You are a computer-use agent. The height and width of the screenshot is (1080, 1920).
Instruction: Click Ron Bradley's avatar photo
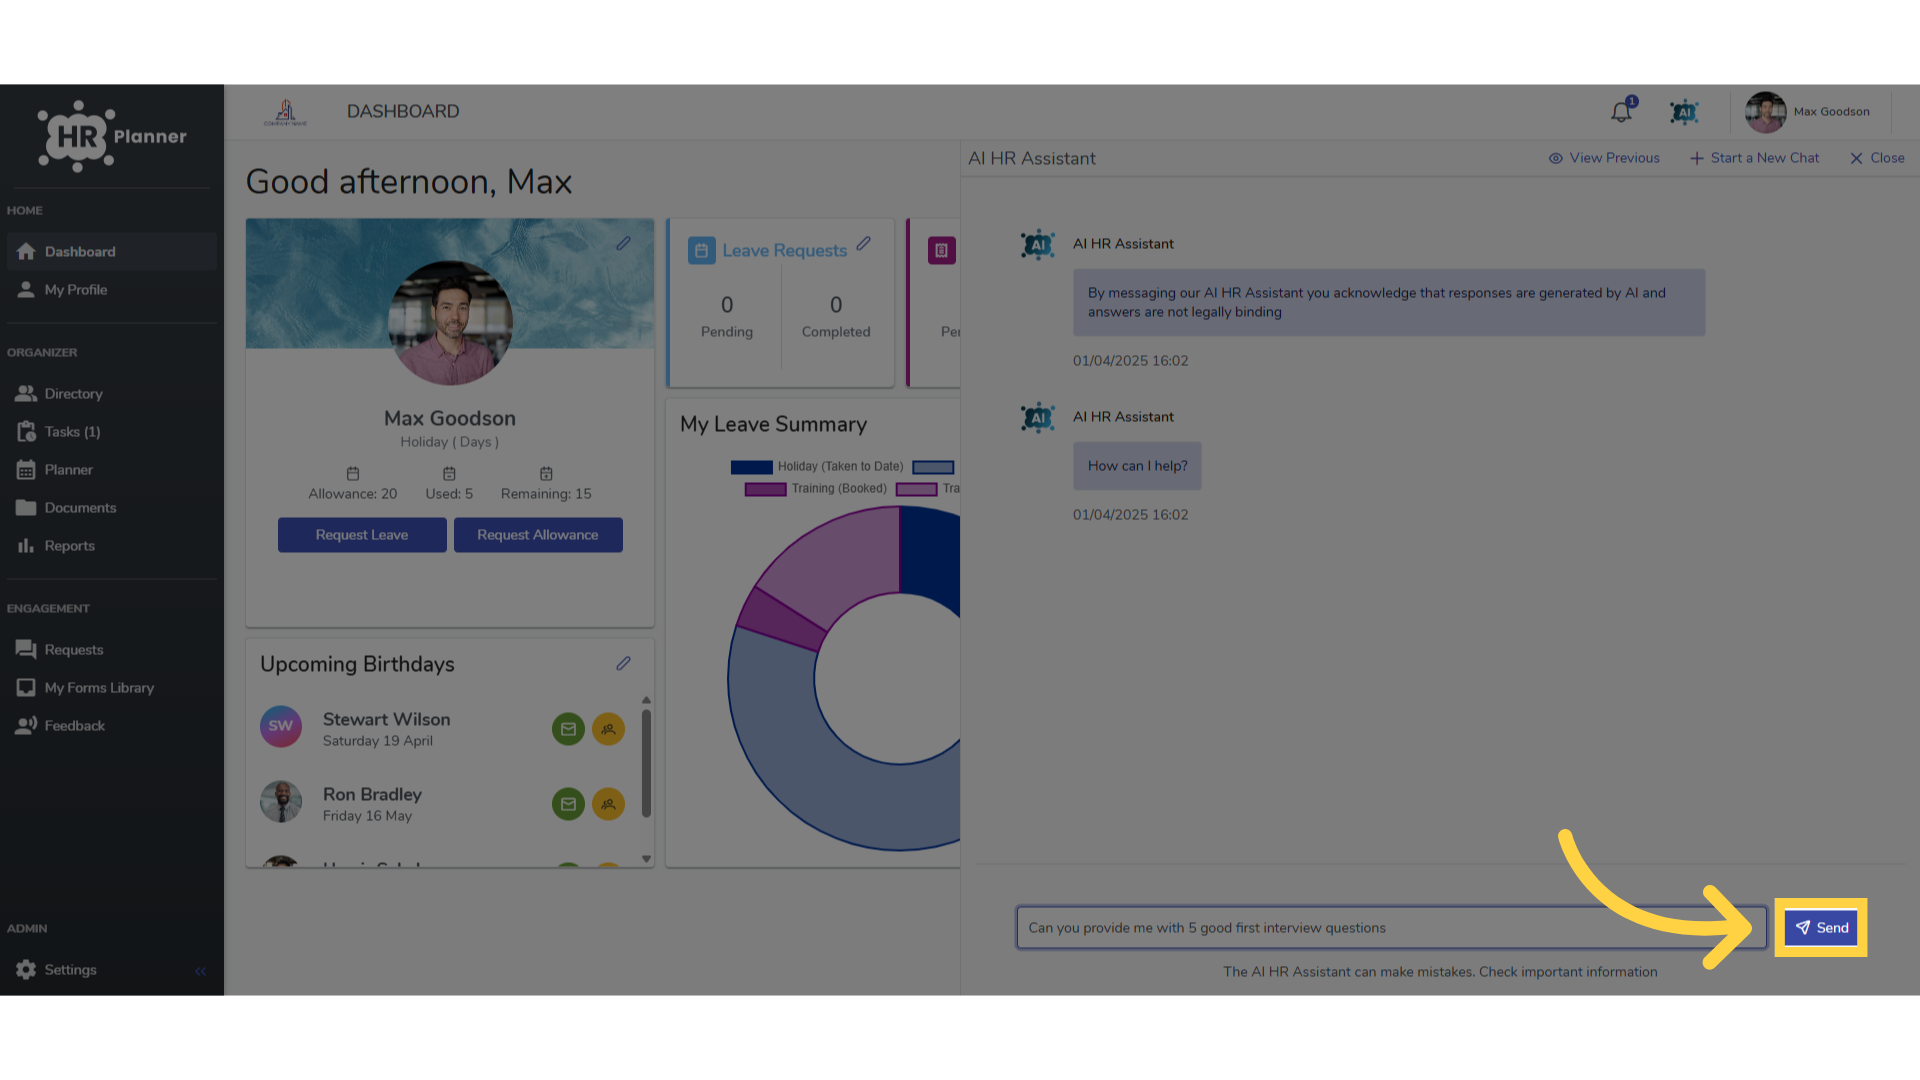coord(281,802)
